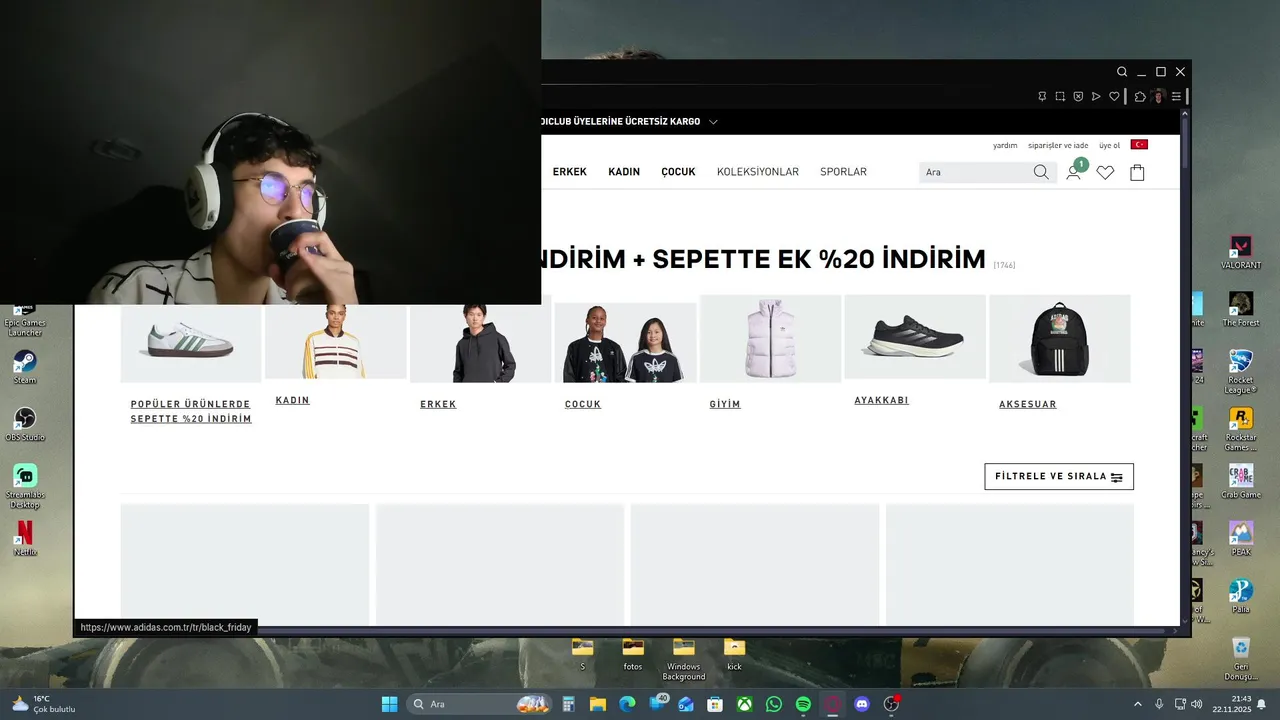Open Discord from the taskbar
This screenshot has width=1280, height=720.
pyautogui.click(x=862, y=704)
